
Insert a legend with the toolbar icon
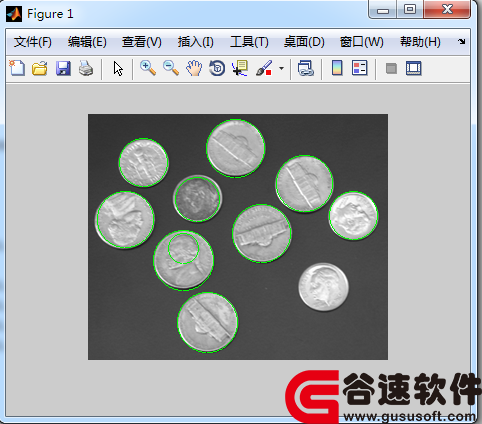pos(360,68)
